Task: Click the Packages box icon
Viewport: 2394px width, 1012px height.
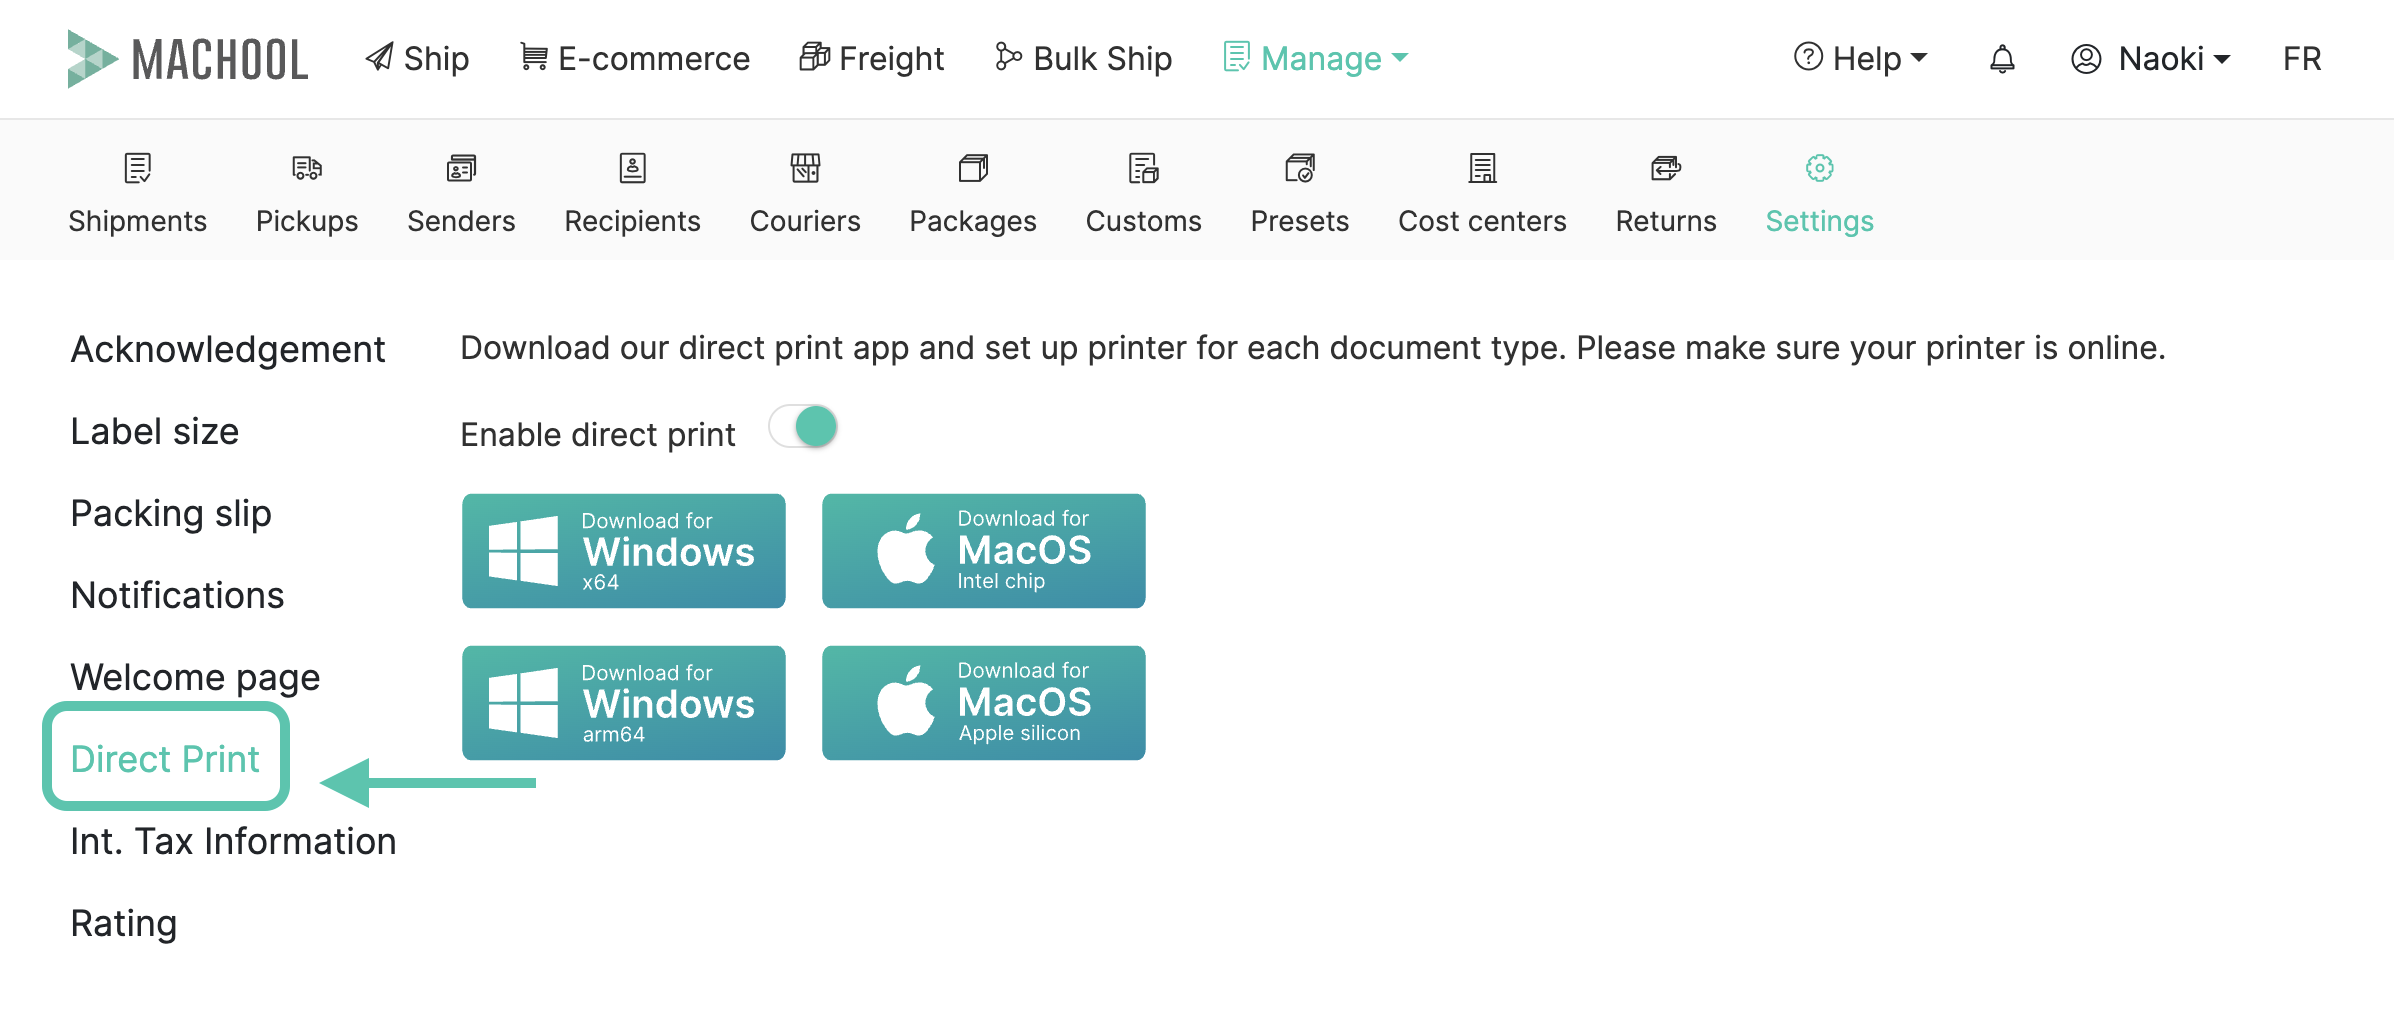Action: tap(973, 168)
